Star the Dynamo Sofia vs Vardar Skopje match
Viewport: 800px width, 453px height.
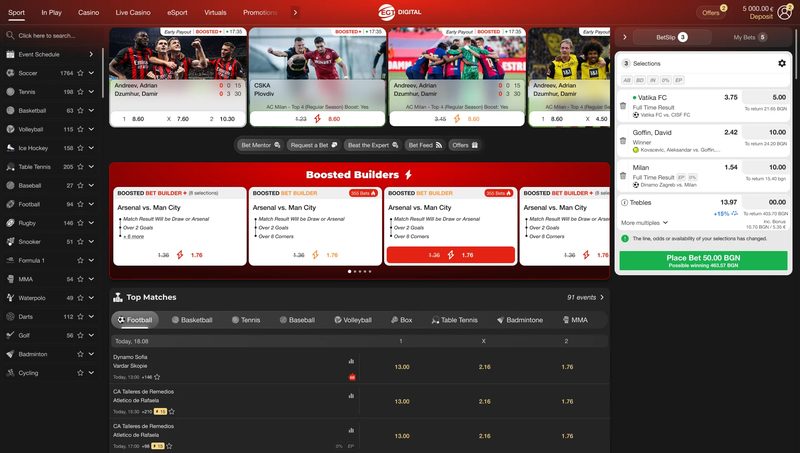(157, 377)
